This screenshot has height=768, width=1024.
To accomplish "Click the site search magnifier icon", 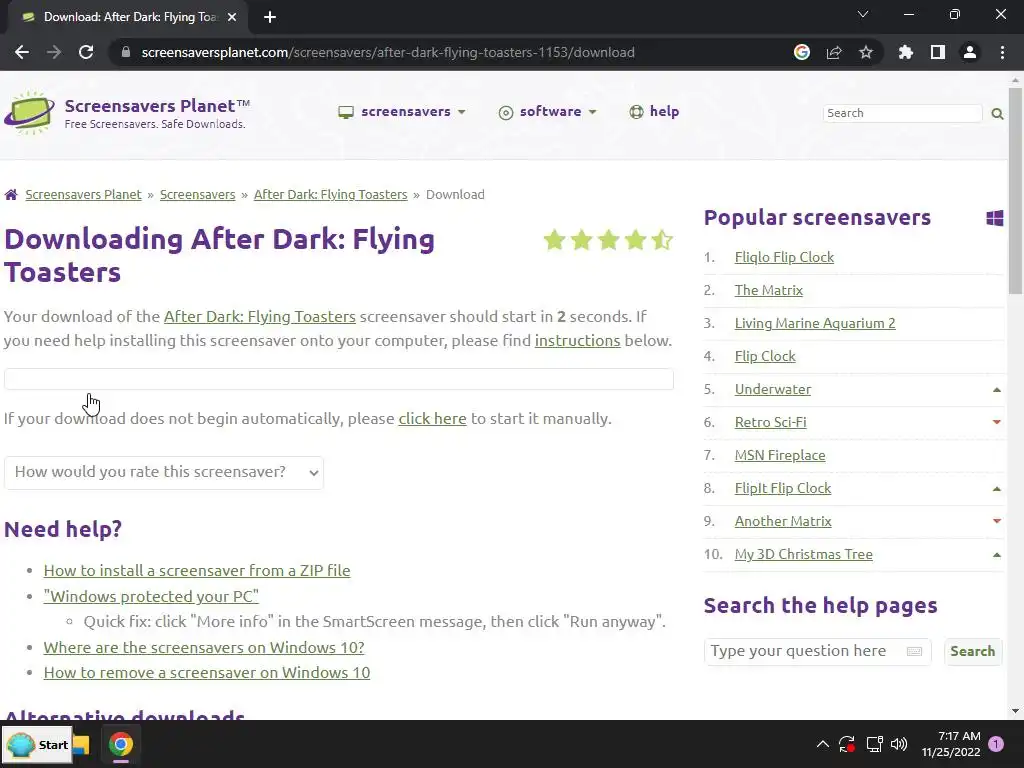I will point(997,114).
